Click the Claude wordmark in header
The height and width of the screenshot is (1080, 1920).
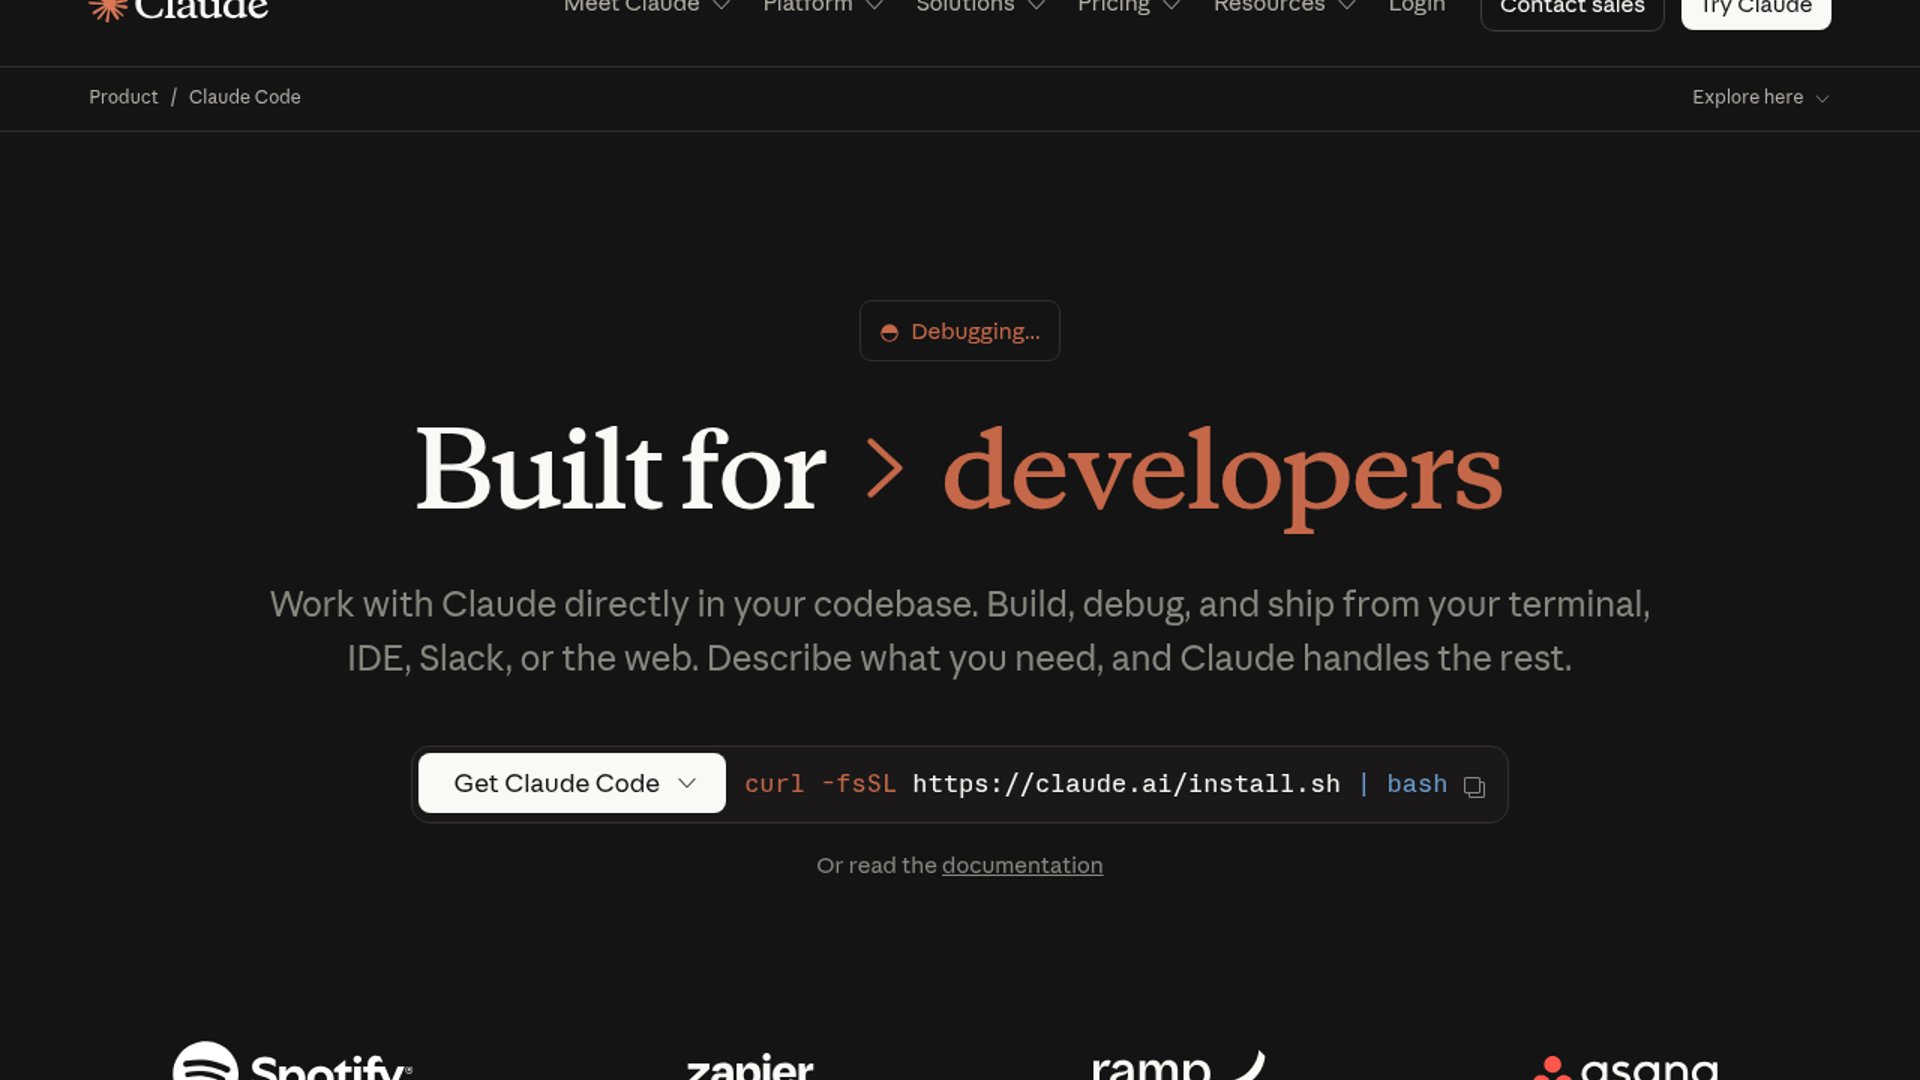pyautogui.click(x=201, y=8)
